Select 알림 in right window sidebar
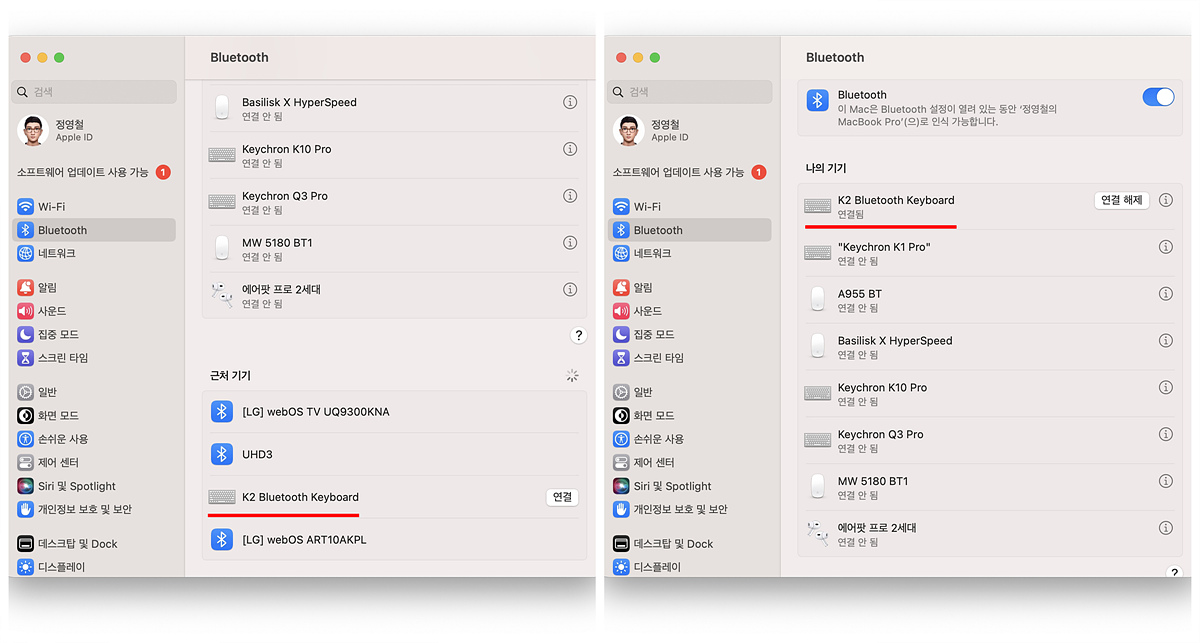The width and height of the screenshot is (1200, 643). tap(690, 288)
